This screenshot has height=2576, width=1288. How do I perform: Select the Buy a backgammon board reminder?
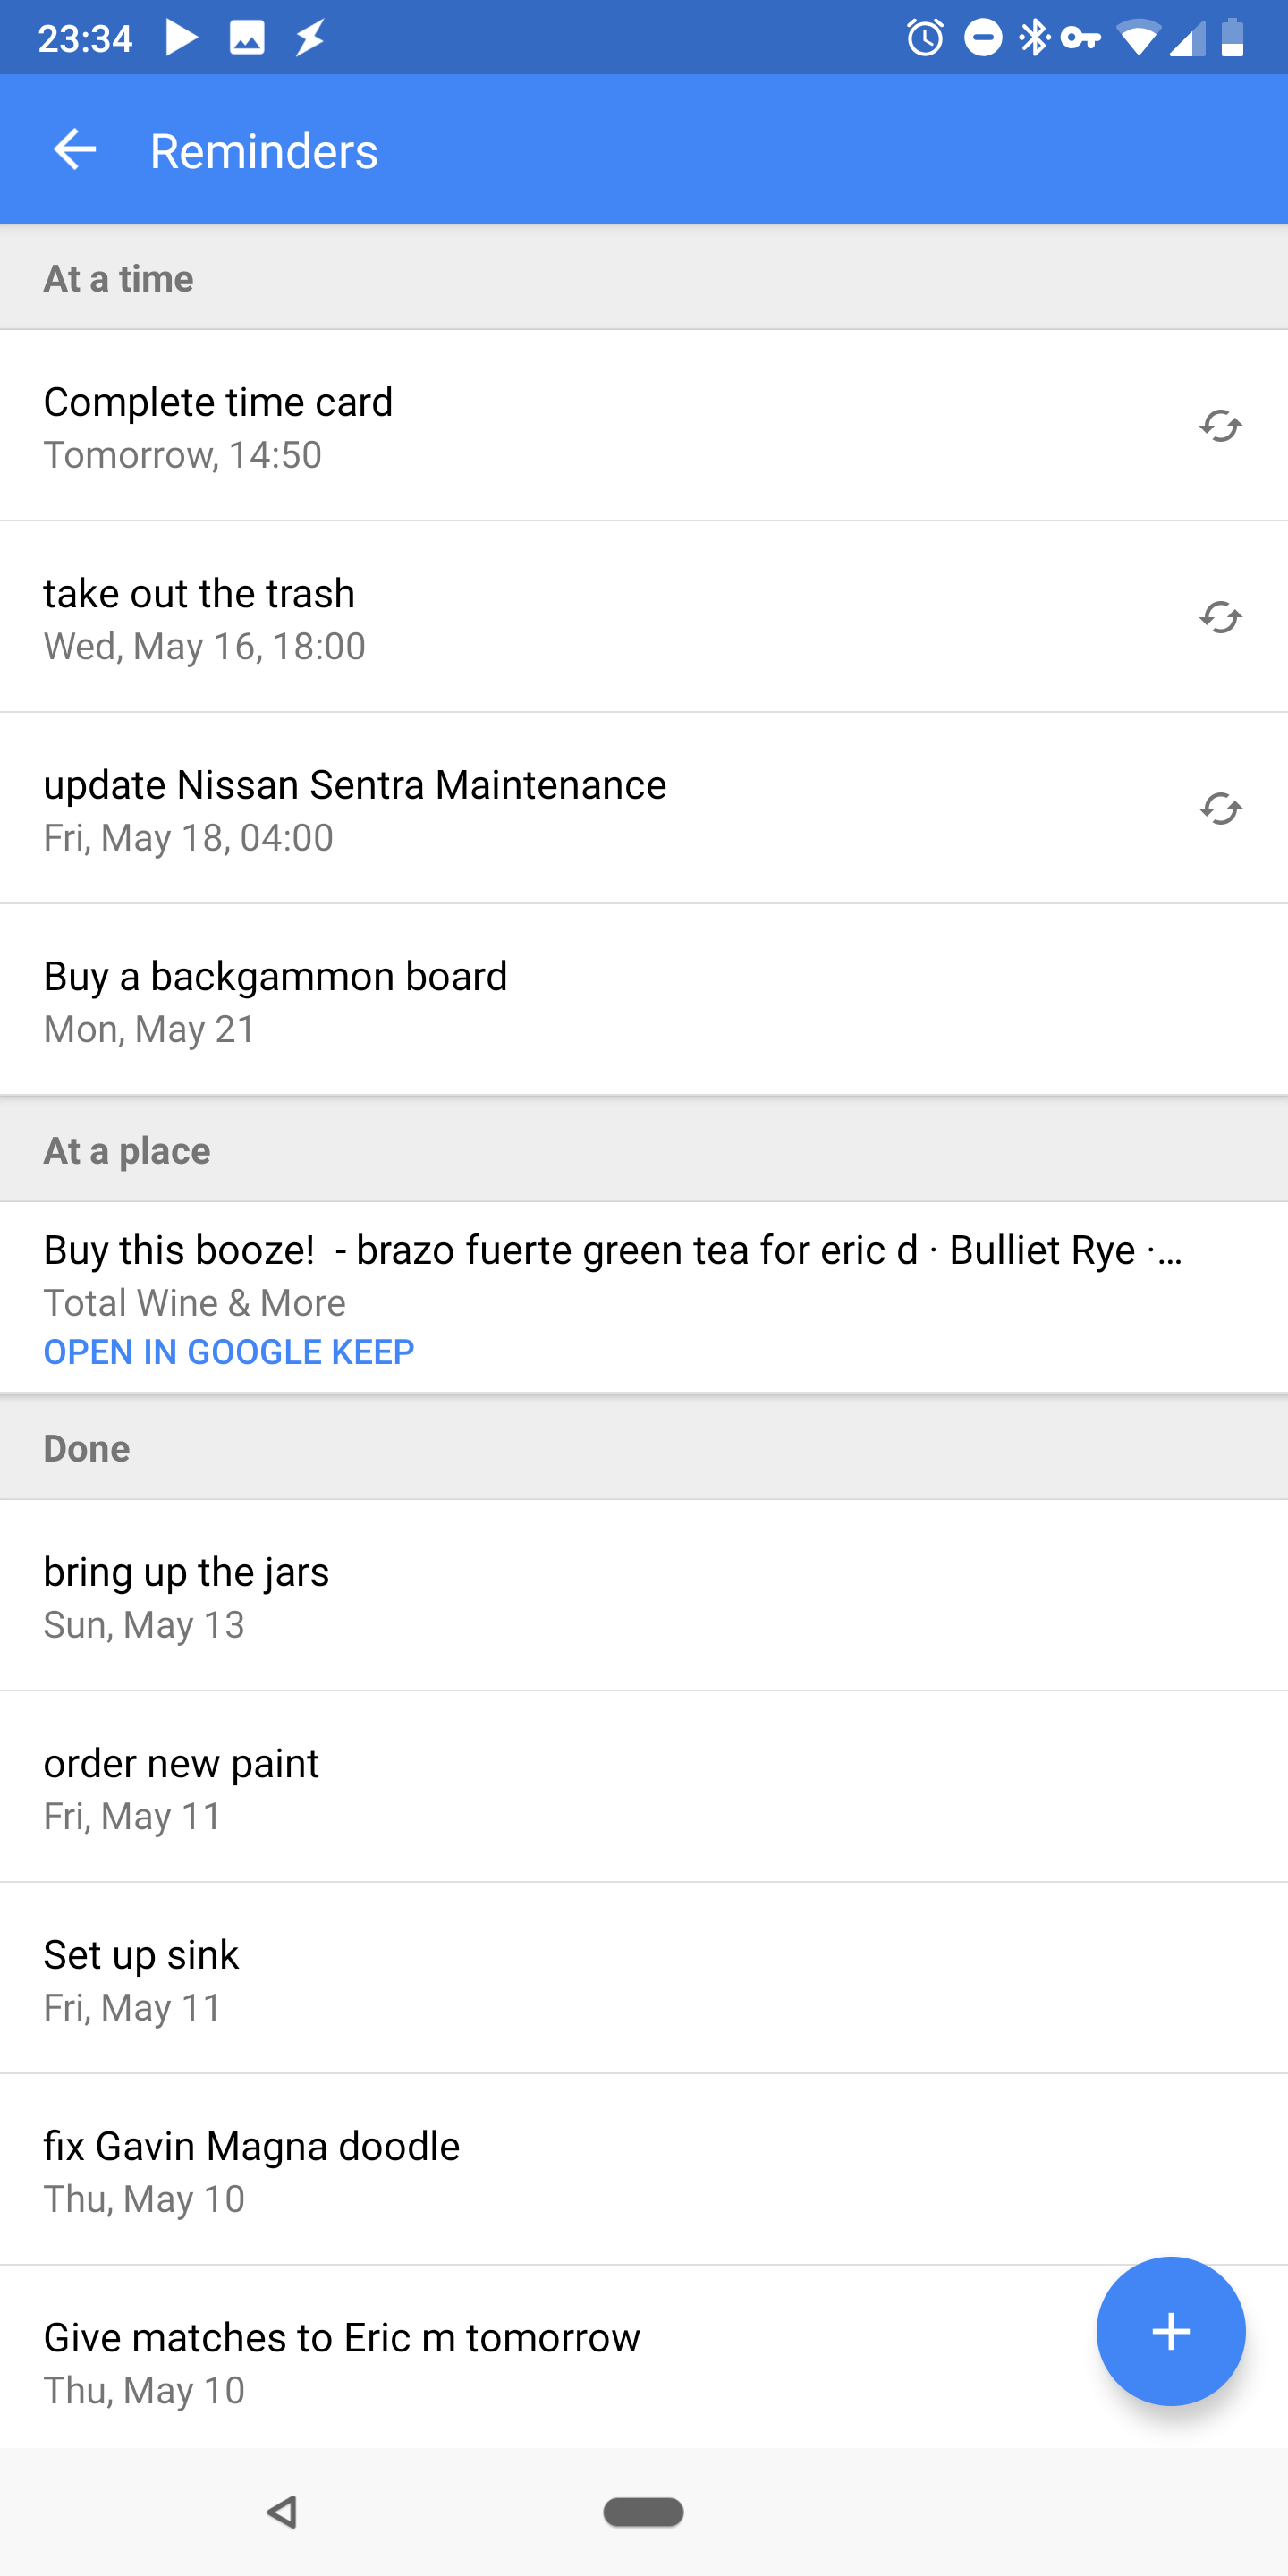coord(500,998)
